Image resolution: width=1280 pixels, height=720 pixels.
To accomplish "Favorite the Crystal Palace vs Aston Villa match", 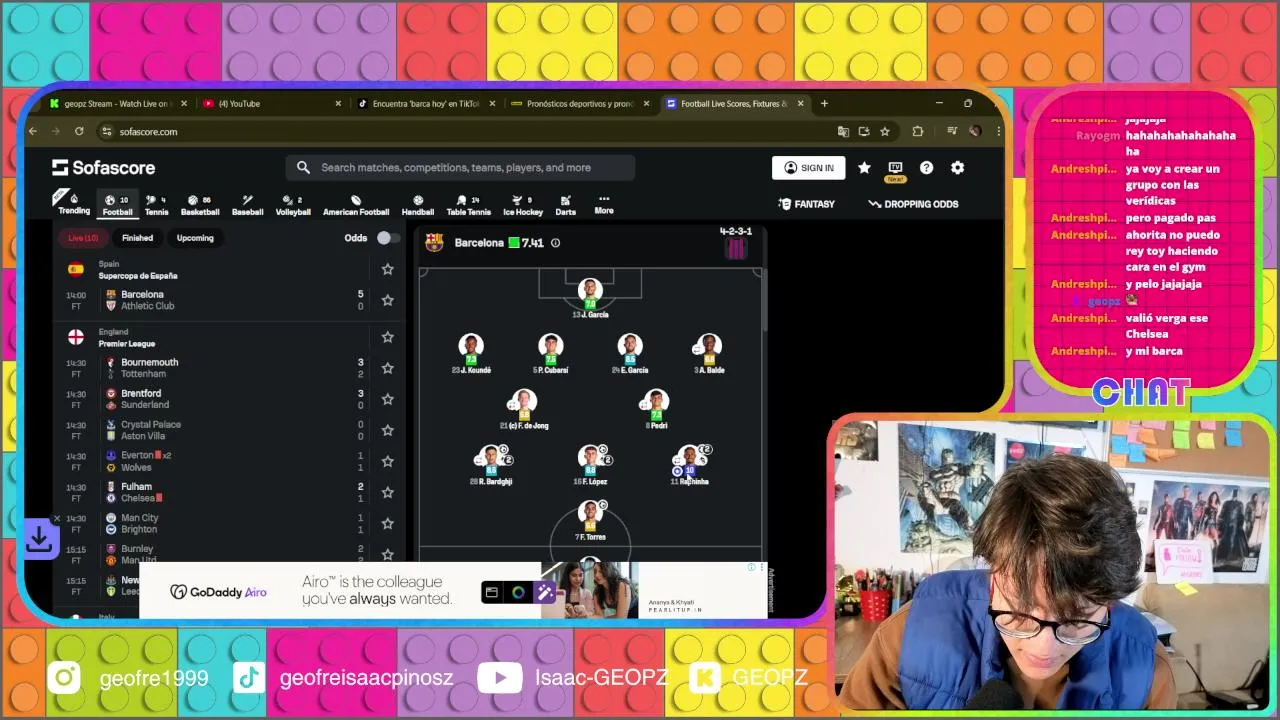I will pyautogui.click(x=387, y=430).
